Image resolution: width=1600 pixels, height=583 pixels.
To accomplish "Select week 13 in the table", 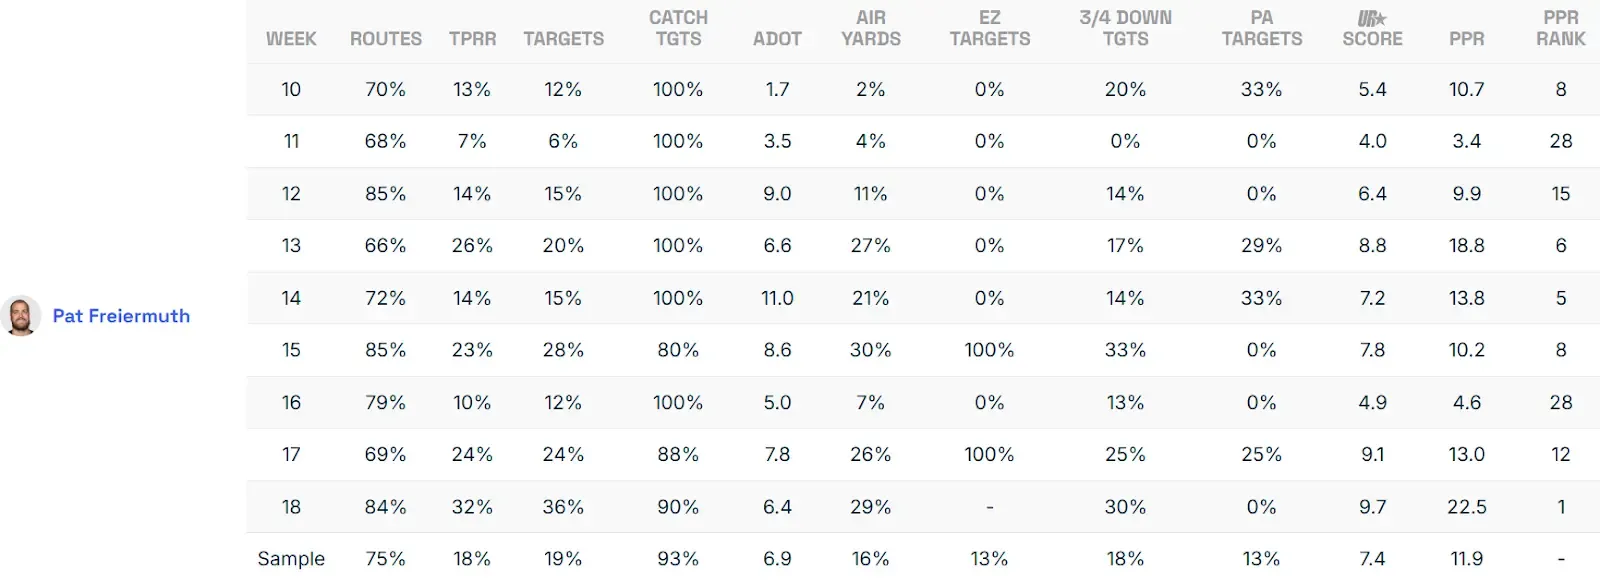I will coord(291,246).
